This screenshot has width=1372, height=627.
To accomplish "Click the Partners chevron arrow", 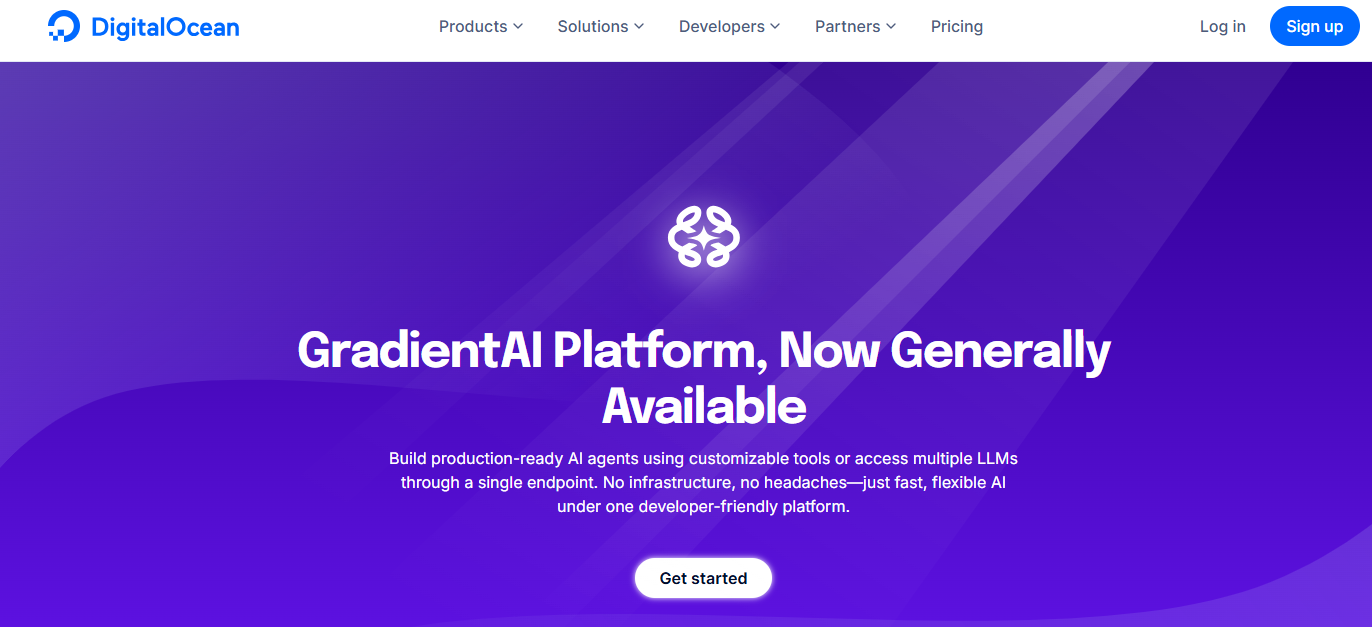I will click(890, 27).
